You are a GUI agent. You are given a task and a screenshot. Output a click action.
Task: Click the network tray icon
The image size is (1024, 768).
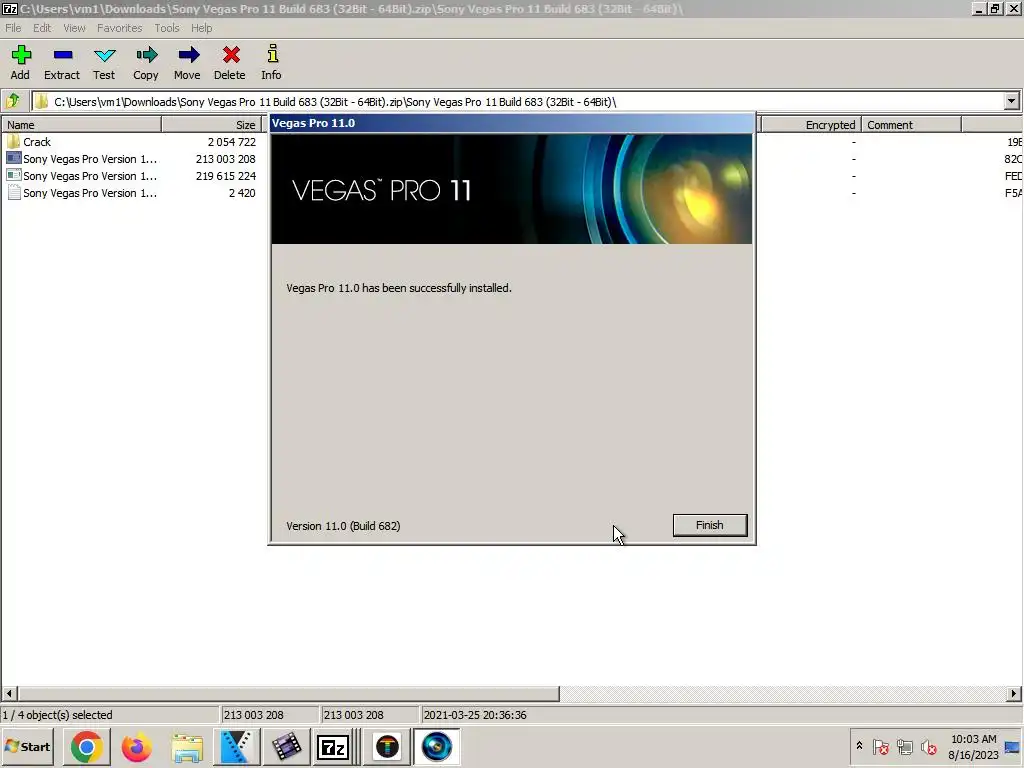(x=904, y=746)
